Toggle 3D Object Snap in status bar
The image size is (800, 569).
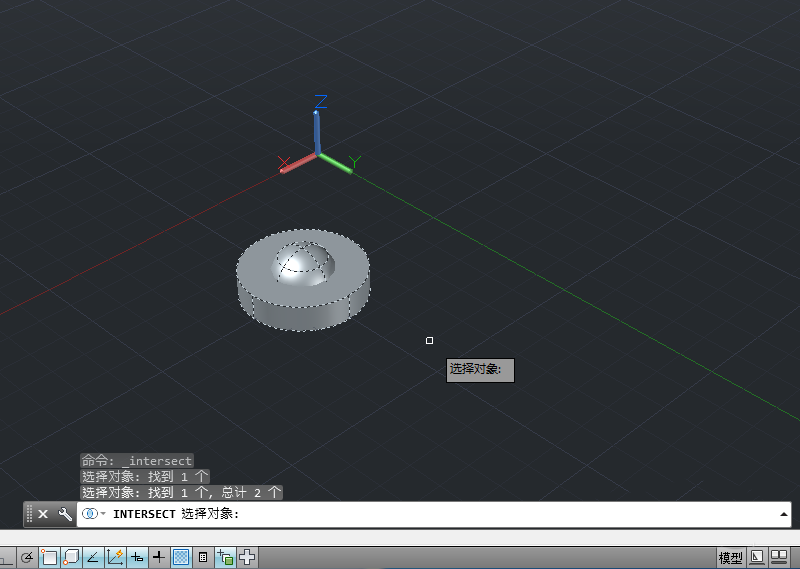71,557
